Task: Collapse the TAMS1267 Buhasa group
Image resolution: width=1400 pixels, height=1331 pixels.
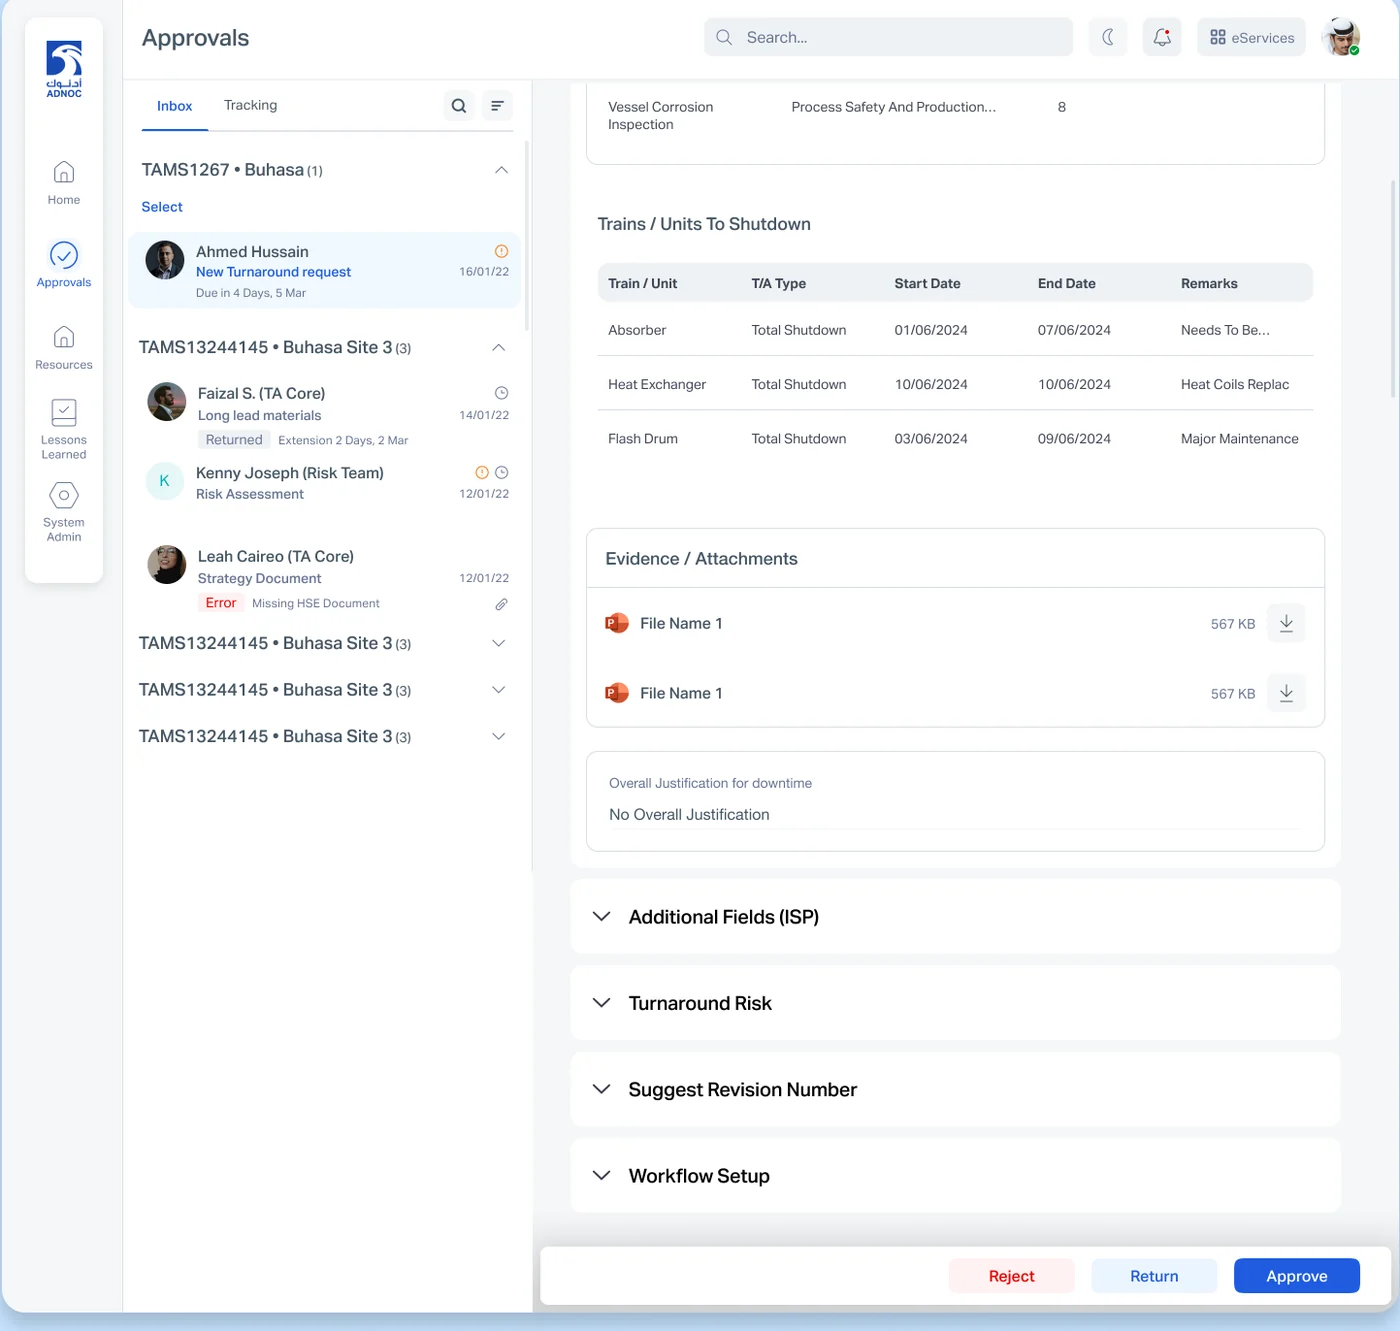Action: [501, 170]
